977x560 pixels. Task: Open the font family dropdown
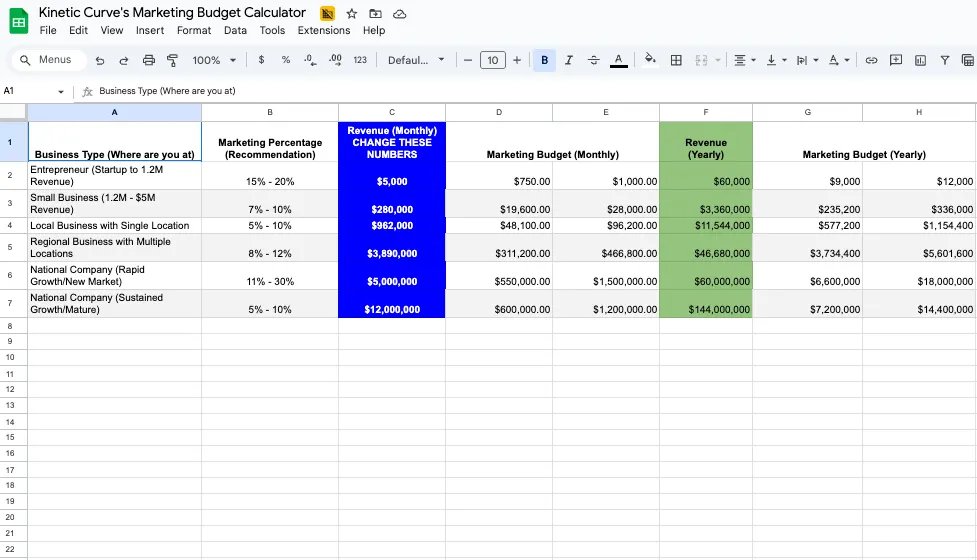click(416, 60)
